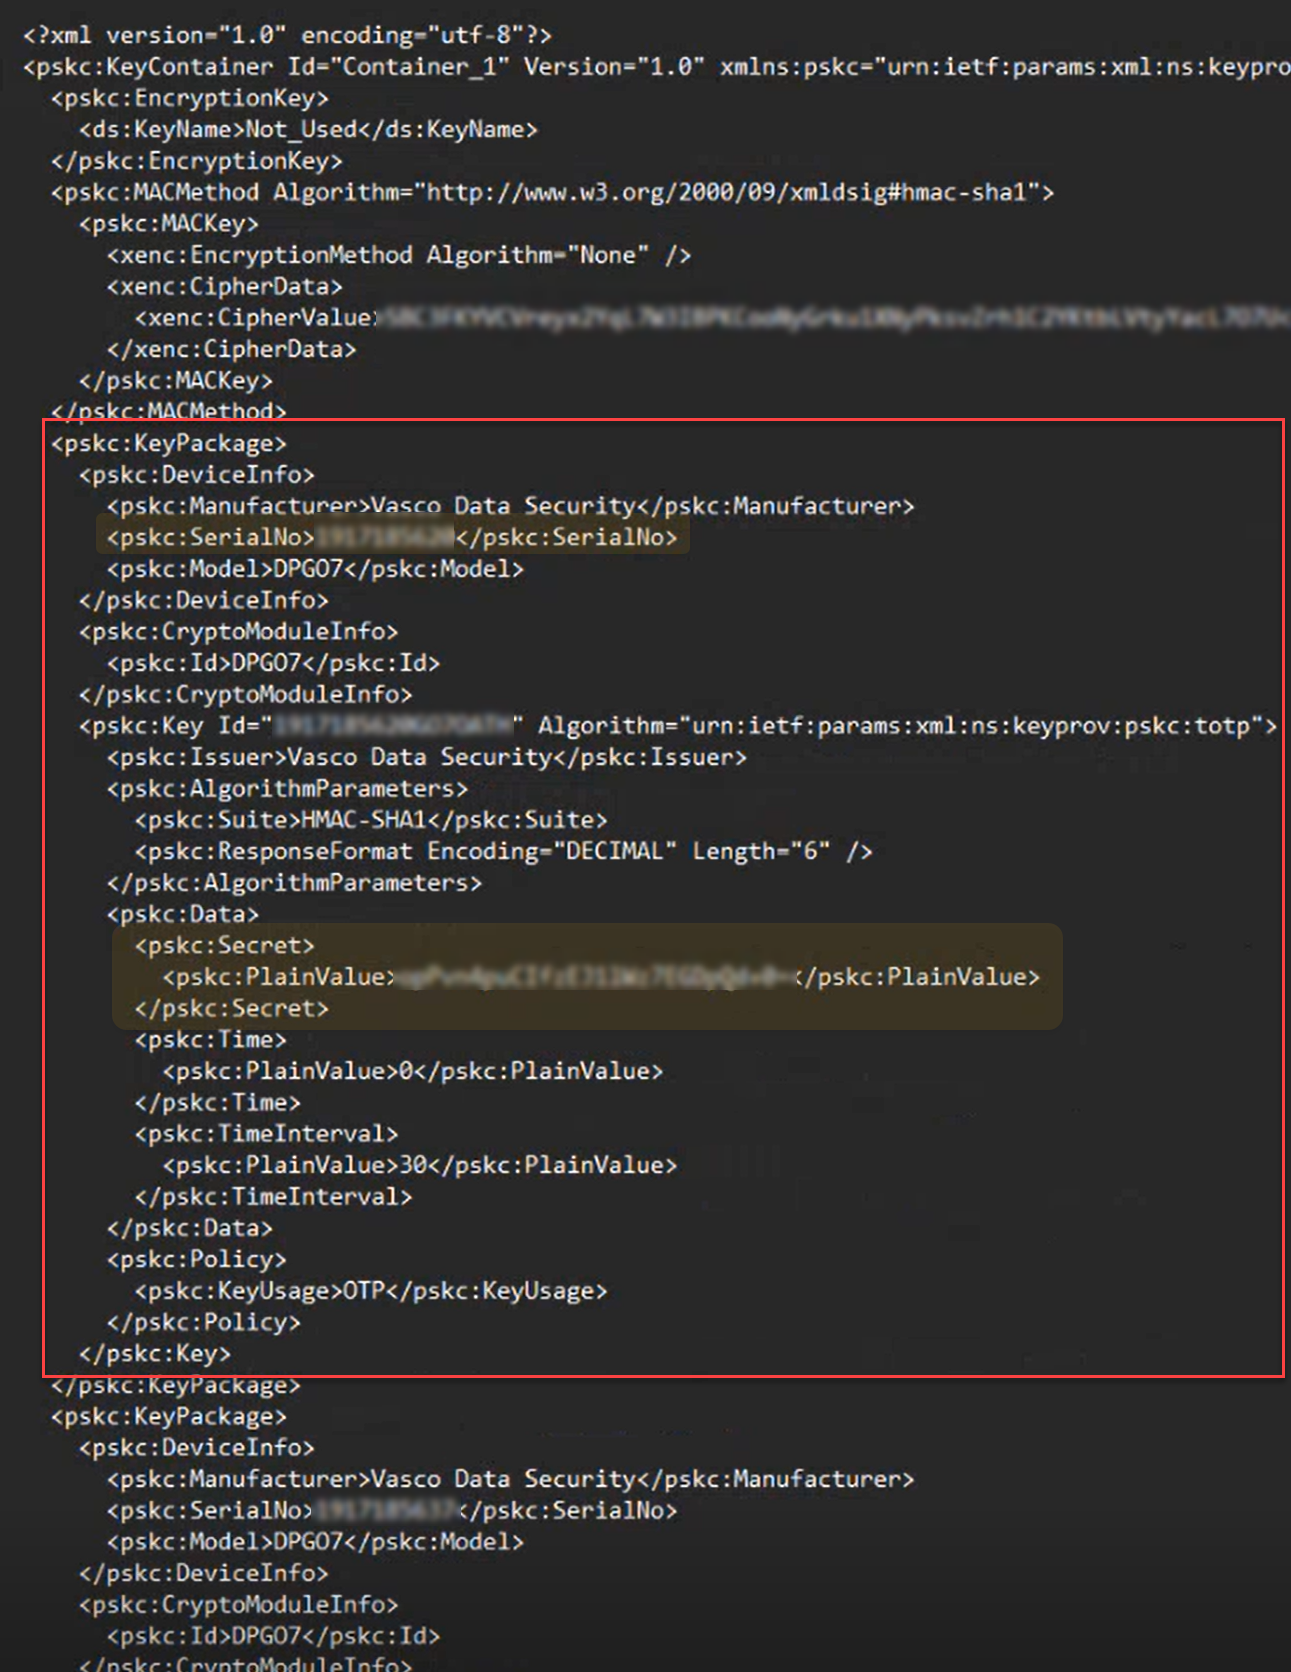Image resolution: width=1291 pixels, height=1672 pixels.
Task: Click the closing /pskc:Time tag
Action: [218, 1103]
